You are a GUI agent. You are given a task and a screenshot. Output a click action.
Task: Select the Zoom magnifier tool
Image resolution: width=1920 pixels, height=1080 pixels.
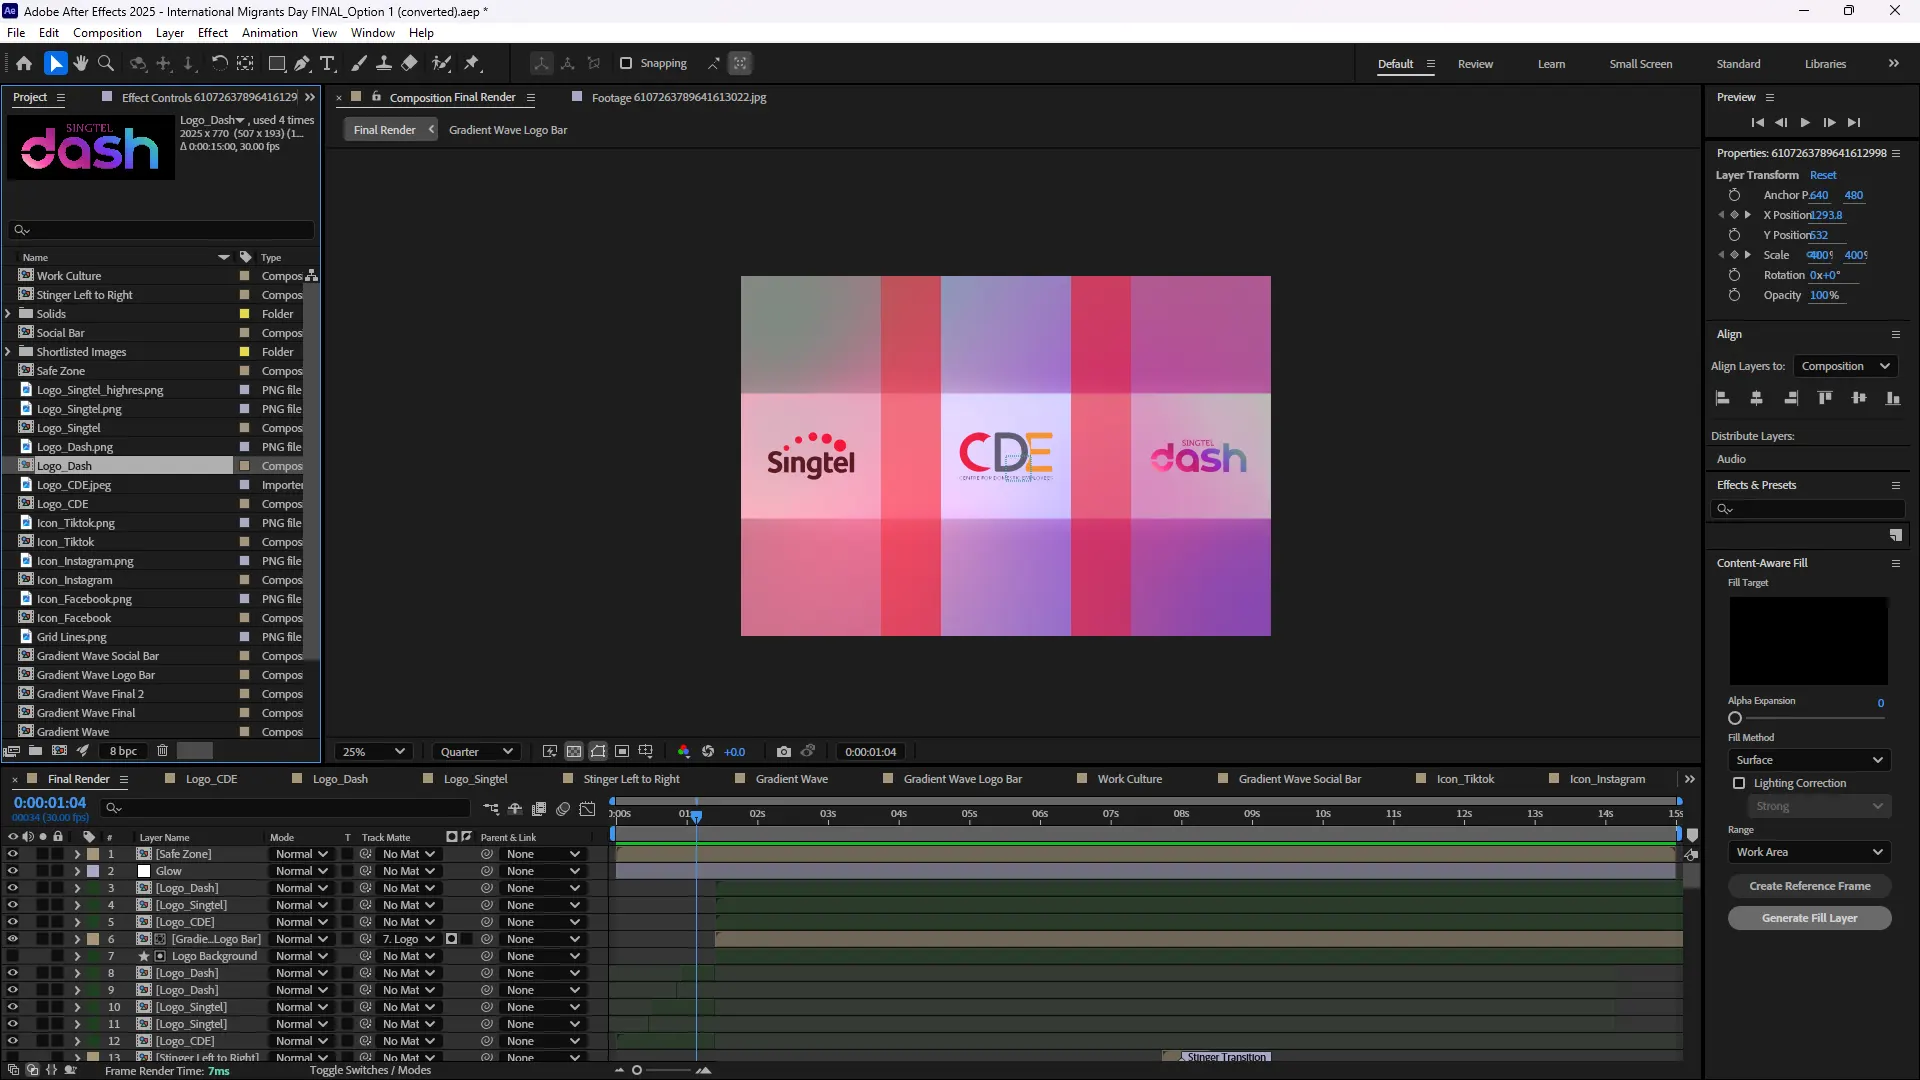pos(106,63)
